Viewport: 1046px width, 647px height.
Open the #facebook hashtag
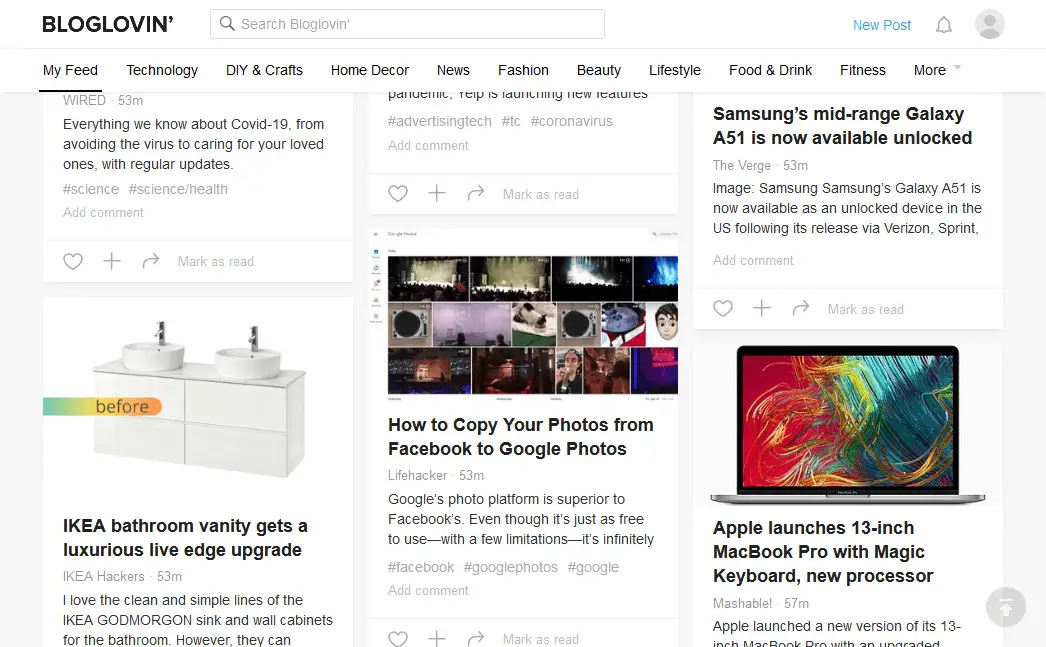click(421, 567)
